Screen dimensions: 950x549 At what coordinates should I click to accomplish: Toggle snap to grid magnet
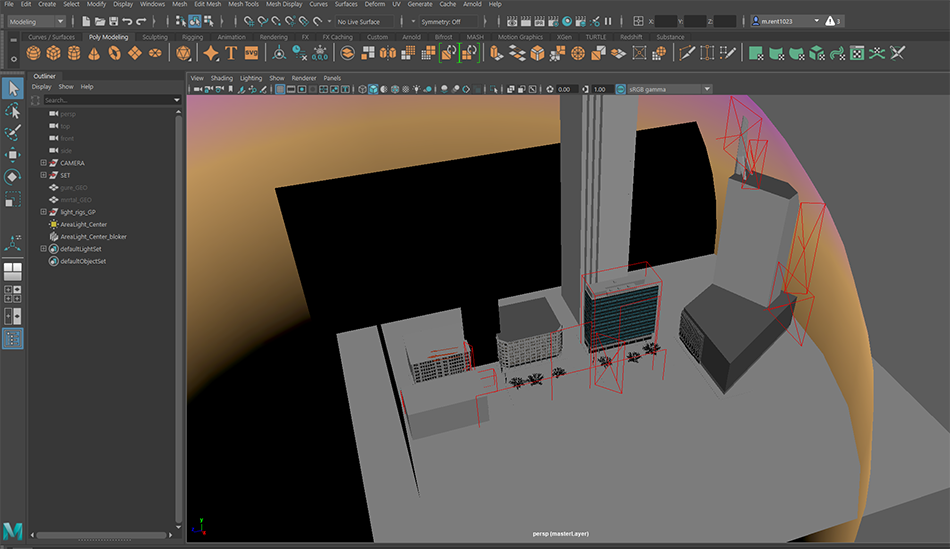(248, 21)
